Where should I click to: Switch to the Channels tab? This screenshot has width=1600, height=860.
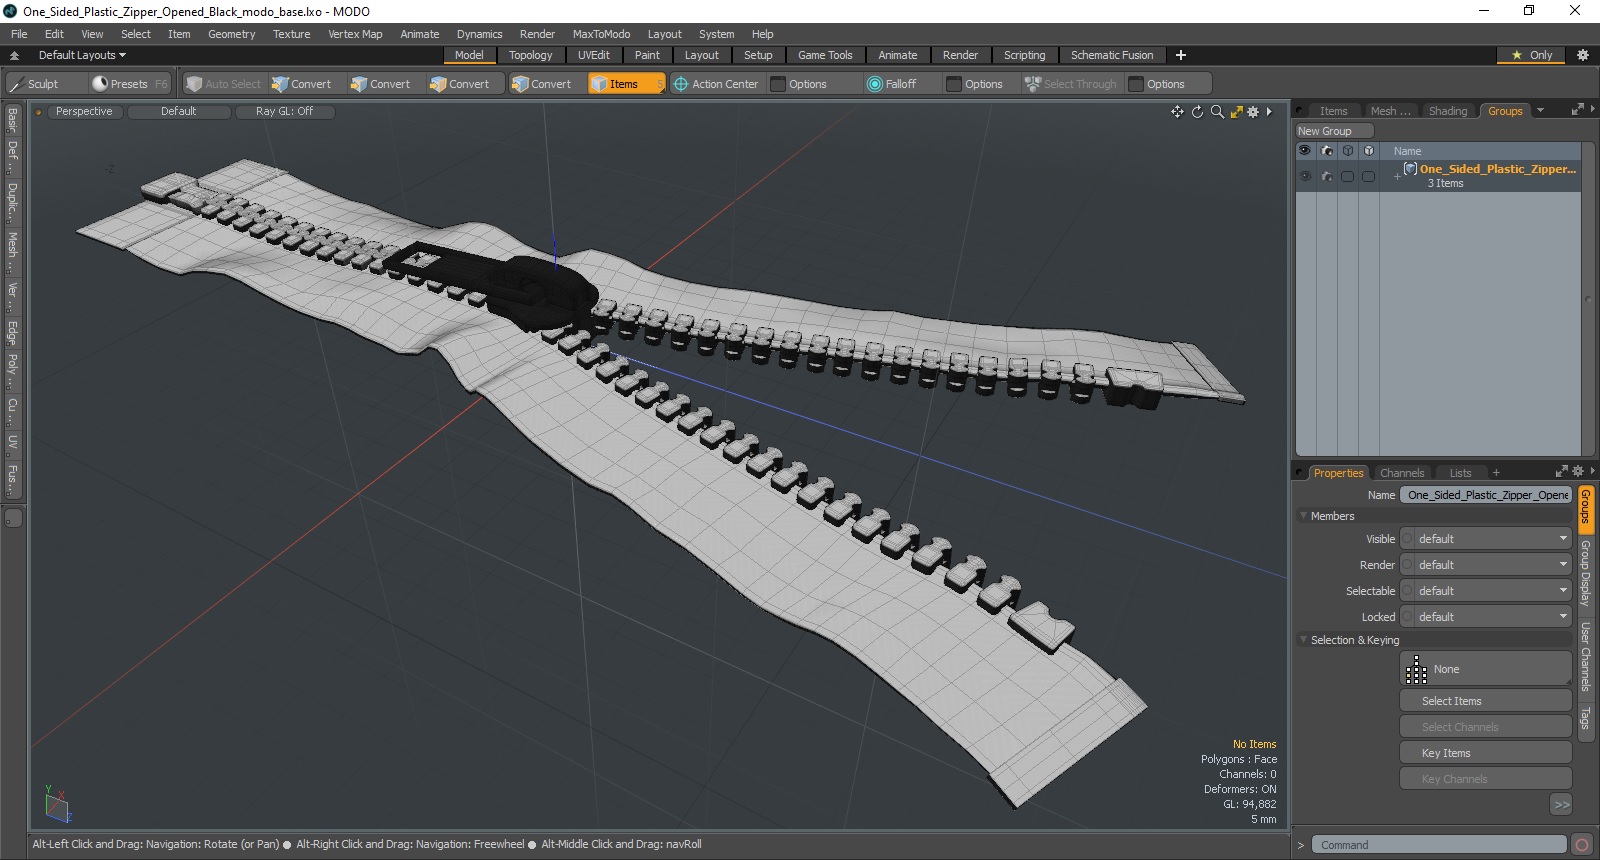(1401, 473)
